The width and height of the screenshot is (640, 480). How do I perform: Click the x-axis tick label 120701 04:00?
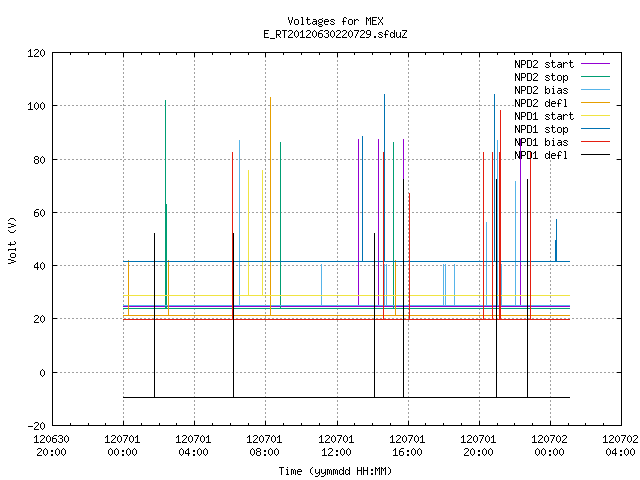(x=193, y=446)
